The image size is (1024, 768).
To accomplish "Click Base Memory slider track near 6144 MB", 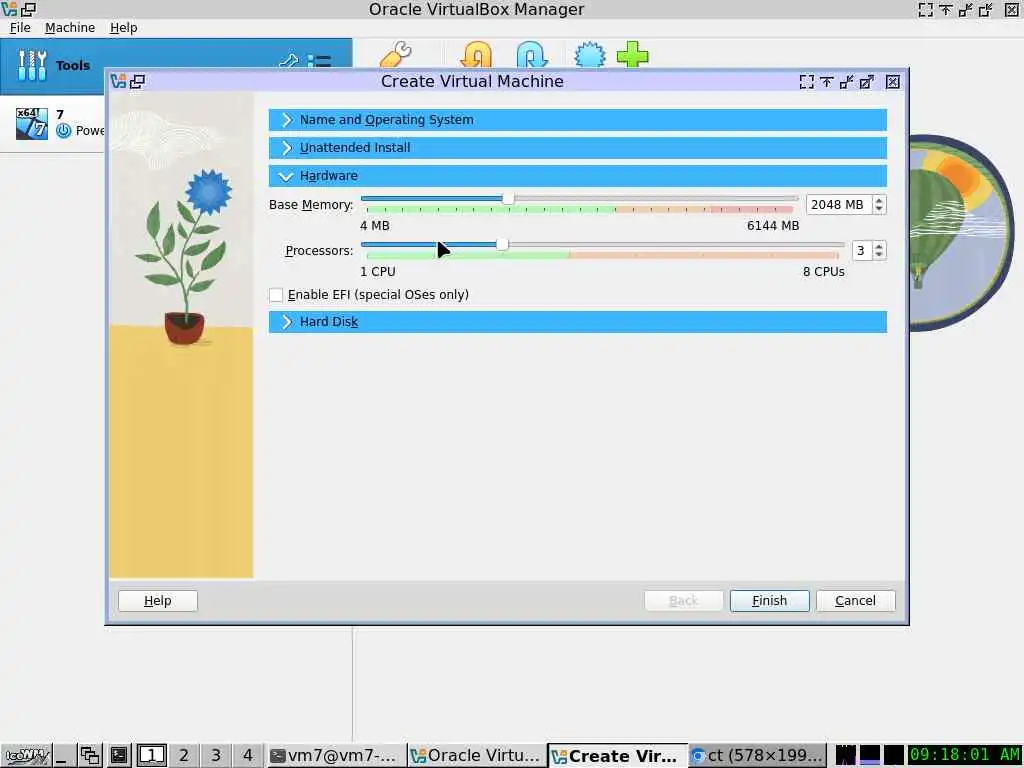I will 792,199.
